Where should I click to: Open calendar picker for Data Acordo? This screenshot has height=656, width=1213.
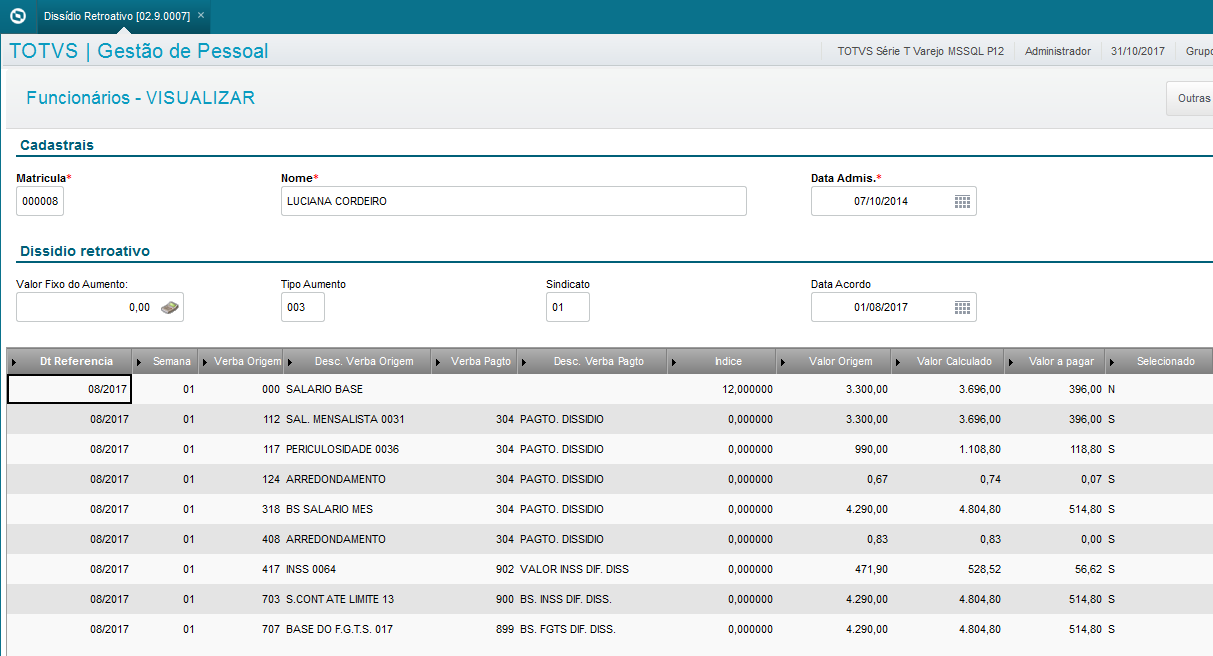(962, 307)
